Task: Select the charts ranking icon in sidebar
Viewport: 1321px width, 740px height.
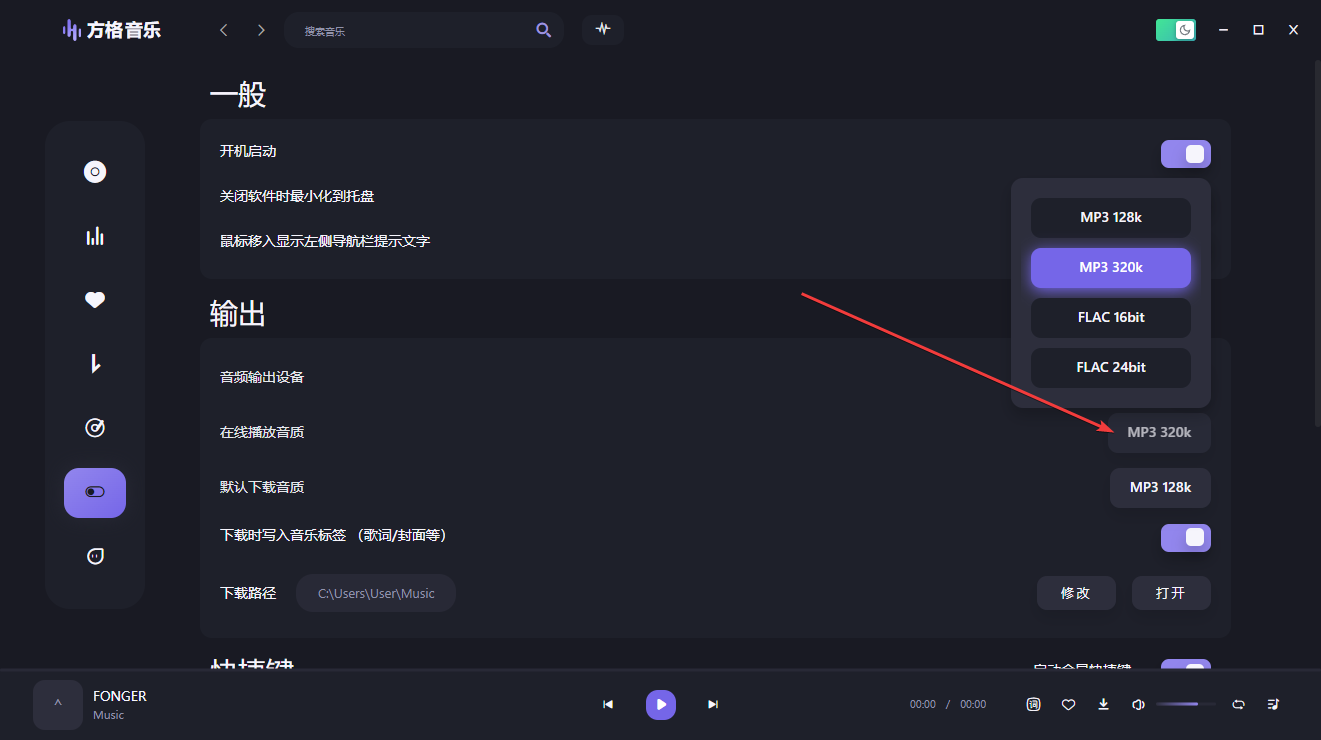Action: tap(94, 235)
